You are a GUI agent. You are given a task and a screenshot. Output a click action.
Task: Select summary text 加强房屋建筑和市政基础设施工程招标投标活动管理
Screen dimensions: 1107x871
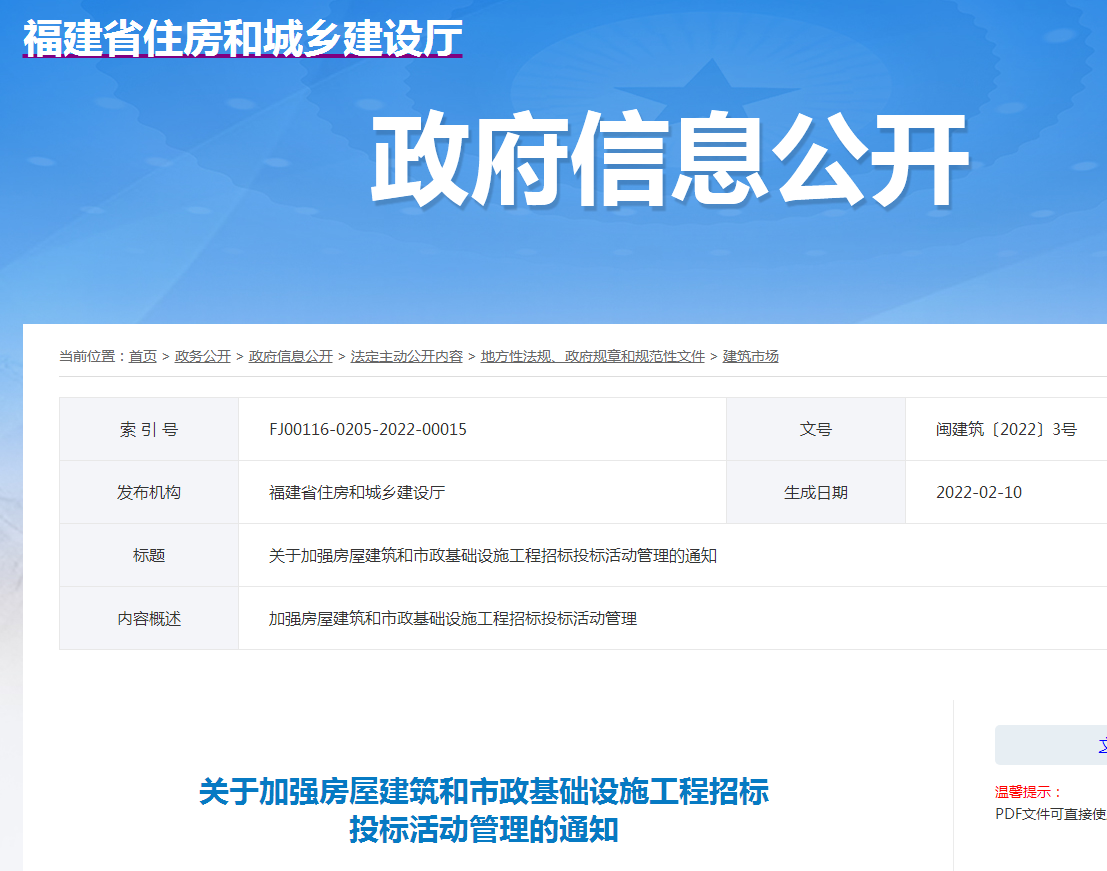point(453,619)
